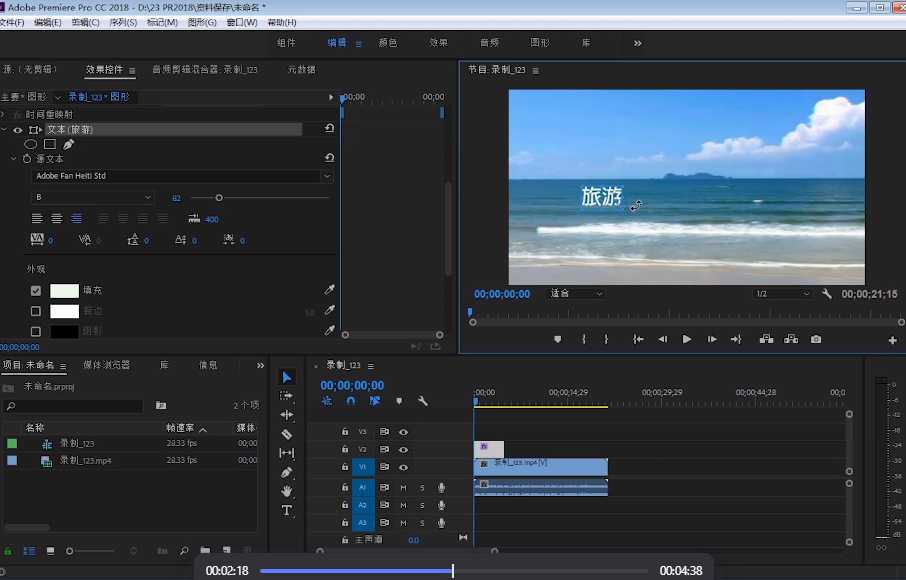Hide the V2 track with eye icon
Screen dimensions: 906x580
click(x=403, y=450)
